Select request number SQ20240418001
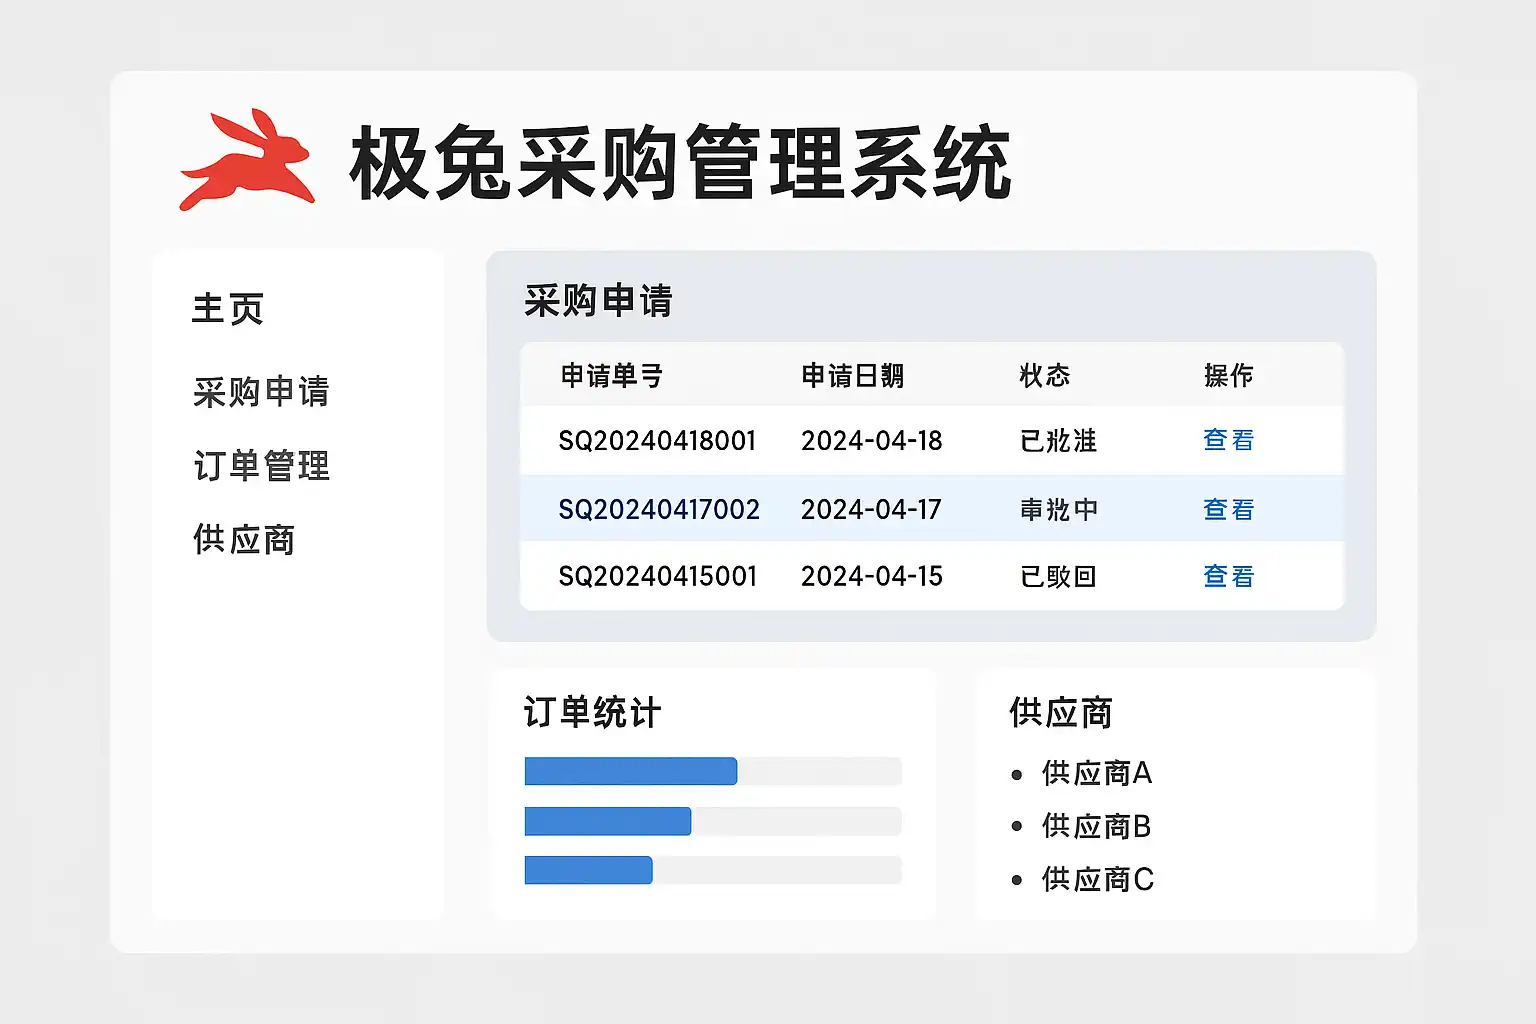1536x1024 pixels. 657,441
